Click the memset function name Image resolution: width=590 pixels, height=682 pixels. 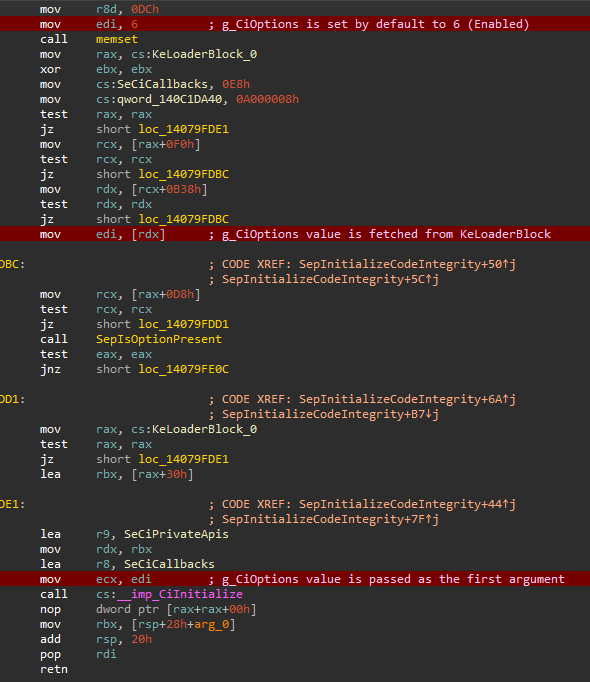[117, 39]
